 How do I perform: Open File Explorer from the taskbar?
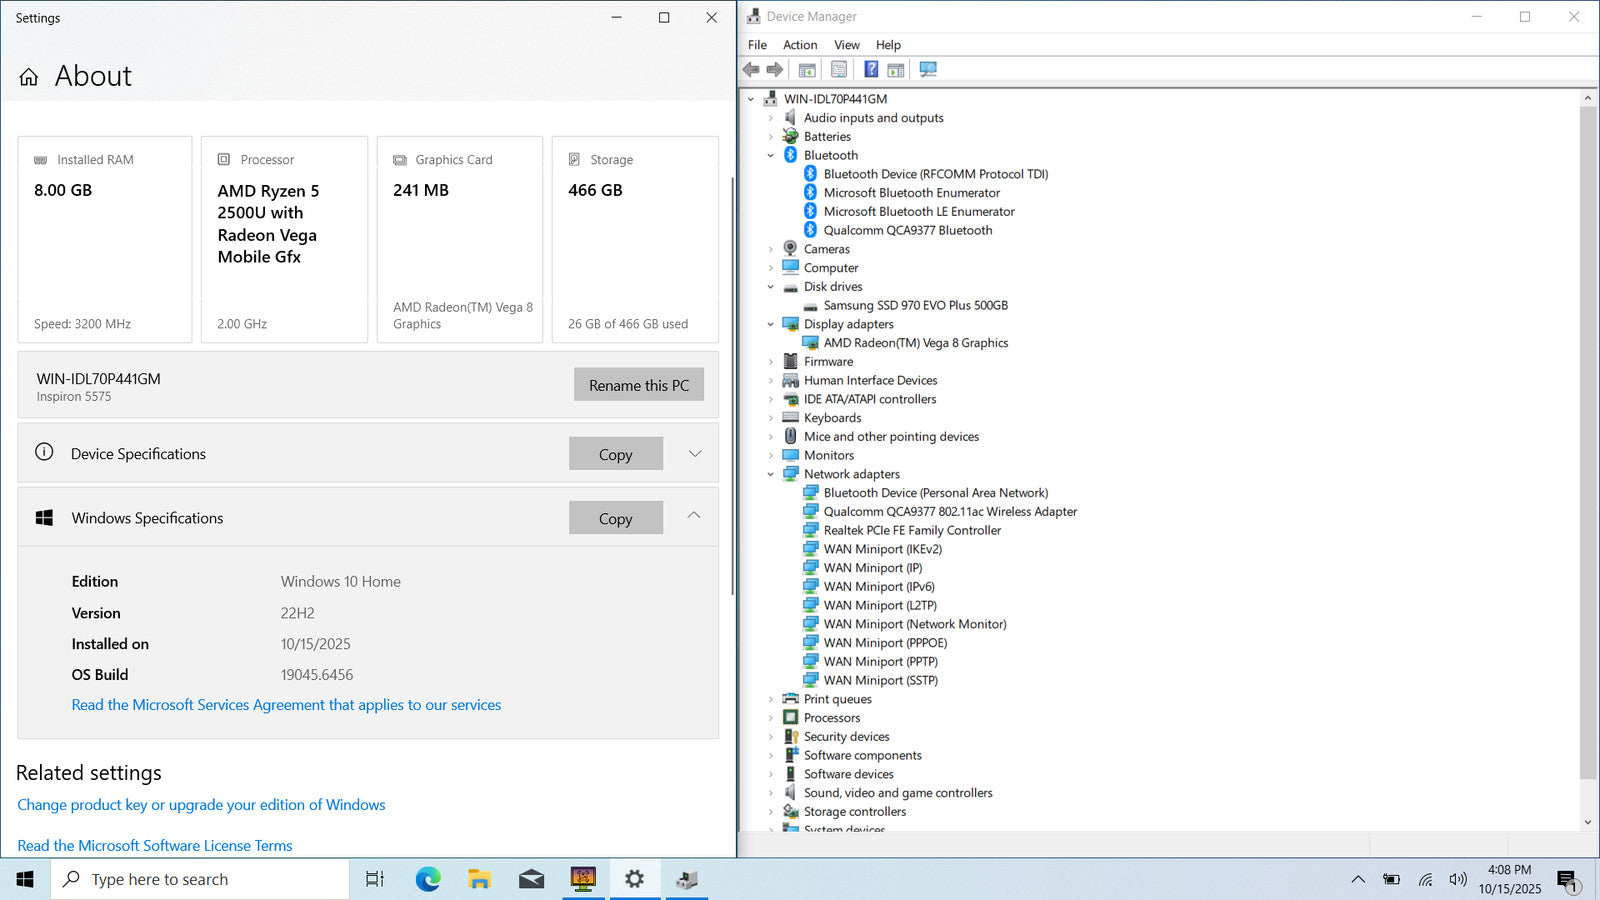[x=480, y=879]
